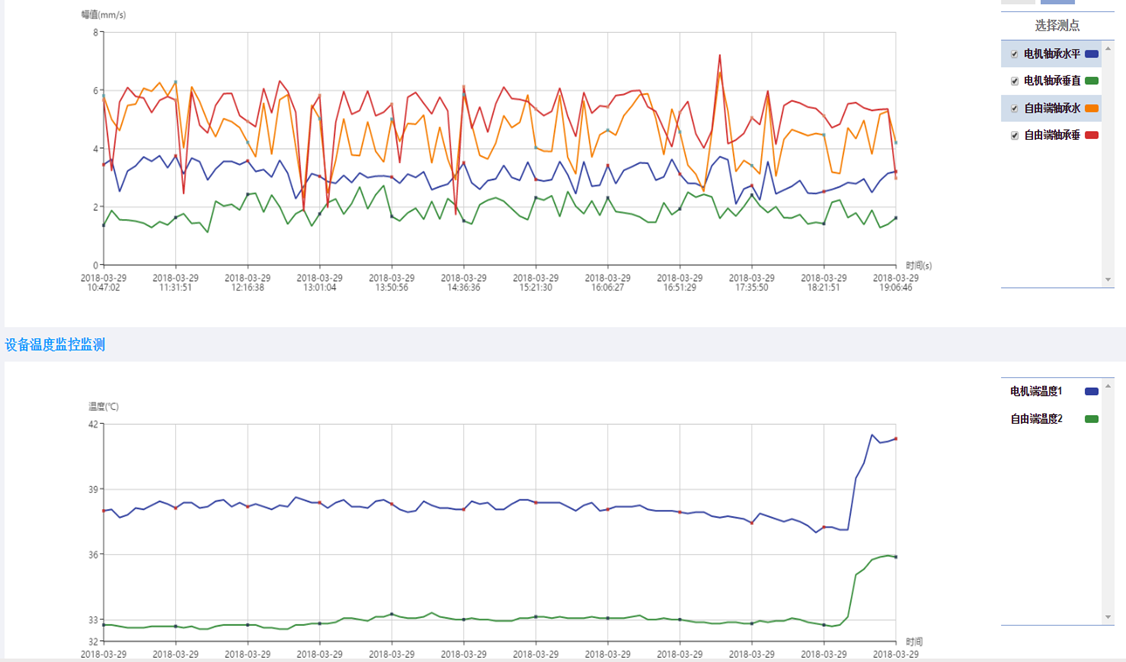
Task: Click temperature legend scroll down arrow
Action: (x=1108, y=617)
